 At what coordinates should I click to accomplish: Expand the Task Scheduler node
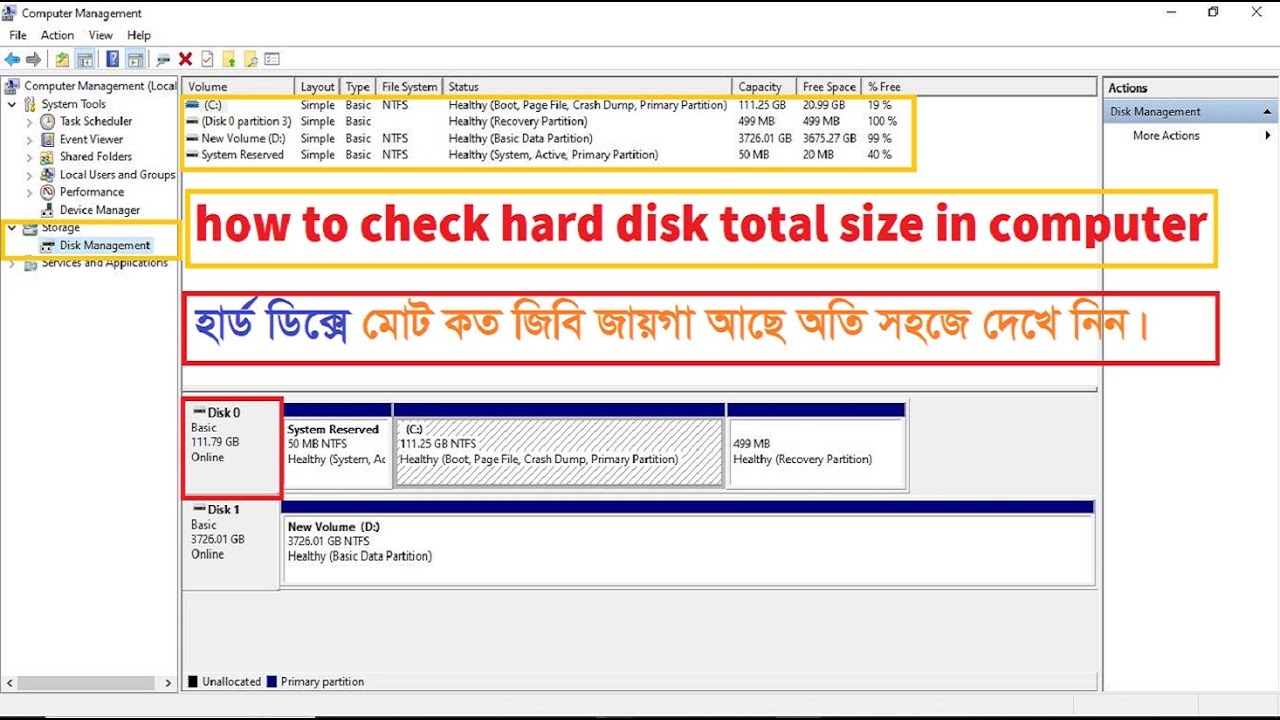point(29,121)
